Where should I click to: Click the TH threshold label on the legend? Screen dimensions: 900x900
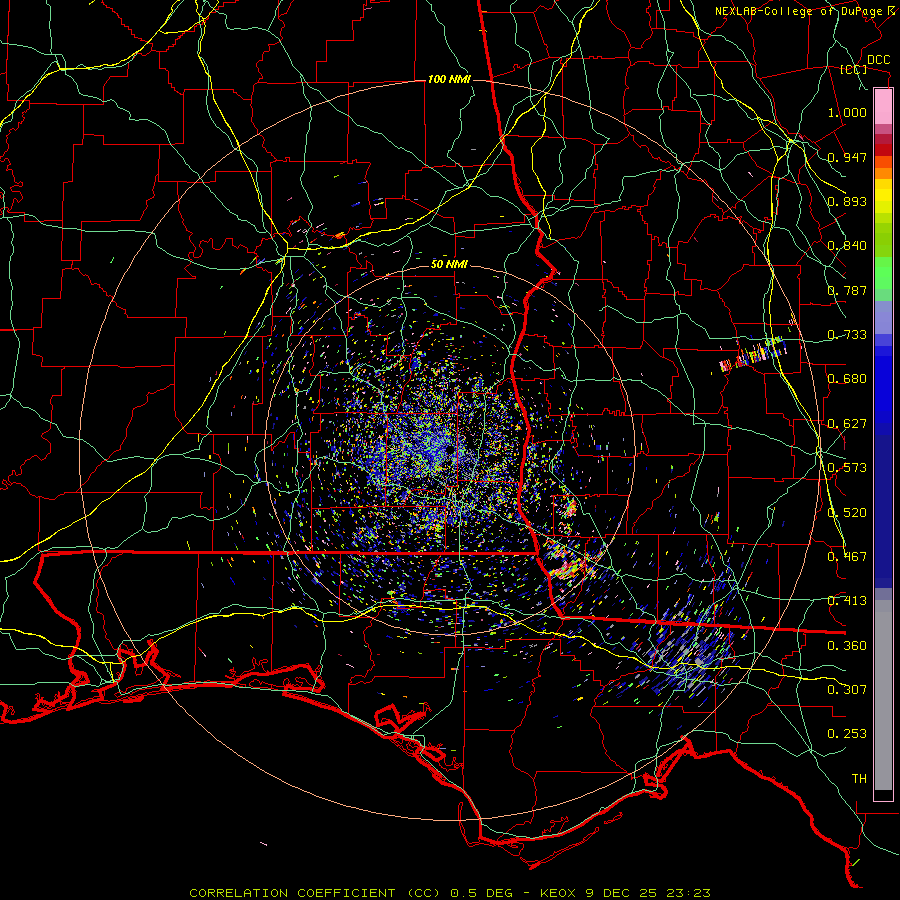(859, 779)
